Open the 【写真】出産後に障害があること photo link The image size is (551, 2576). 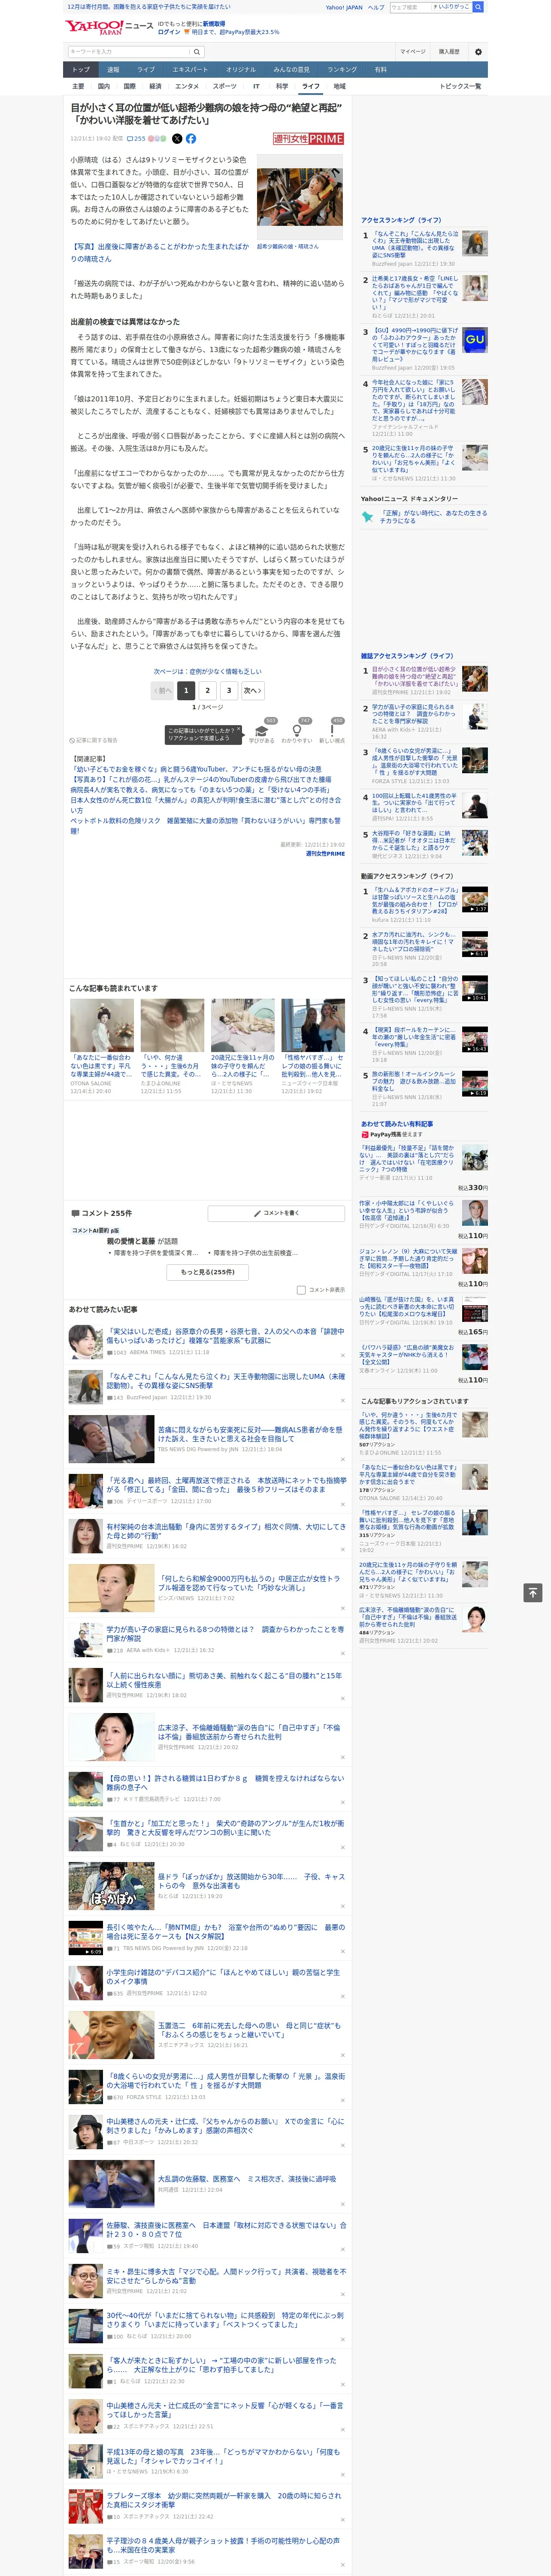click(x=159, y=252)
